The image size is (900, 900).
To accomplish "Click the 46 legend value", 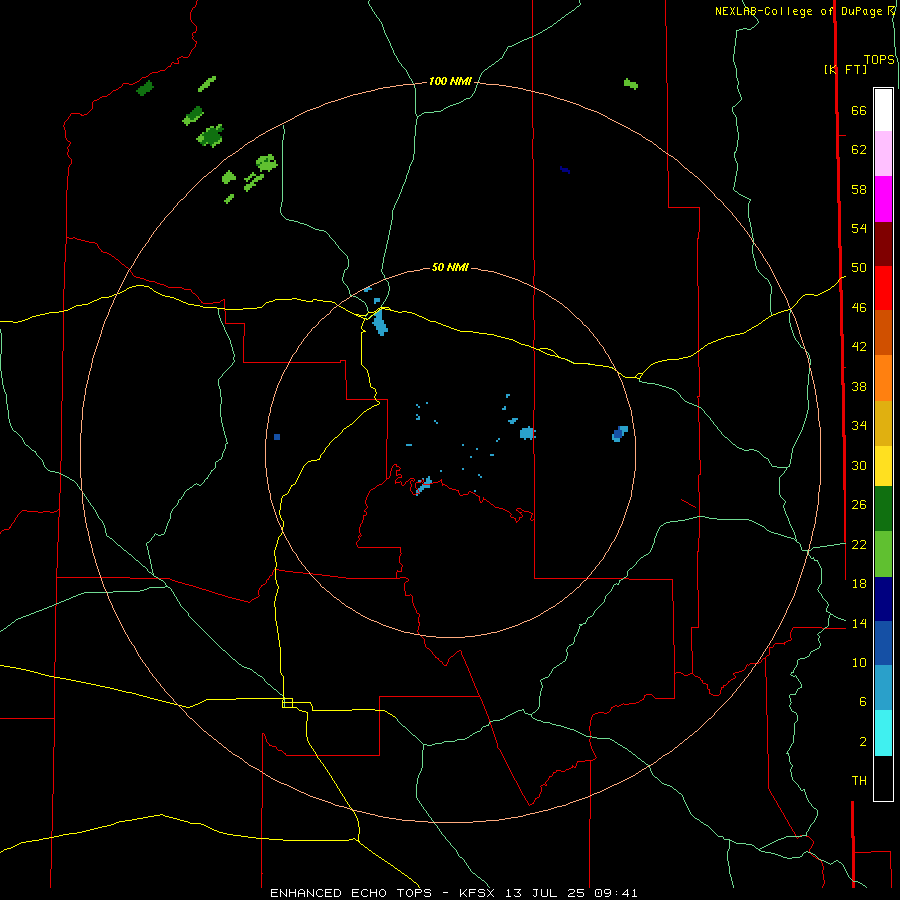I will 859,307.
